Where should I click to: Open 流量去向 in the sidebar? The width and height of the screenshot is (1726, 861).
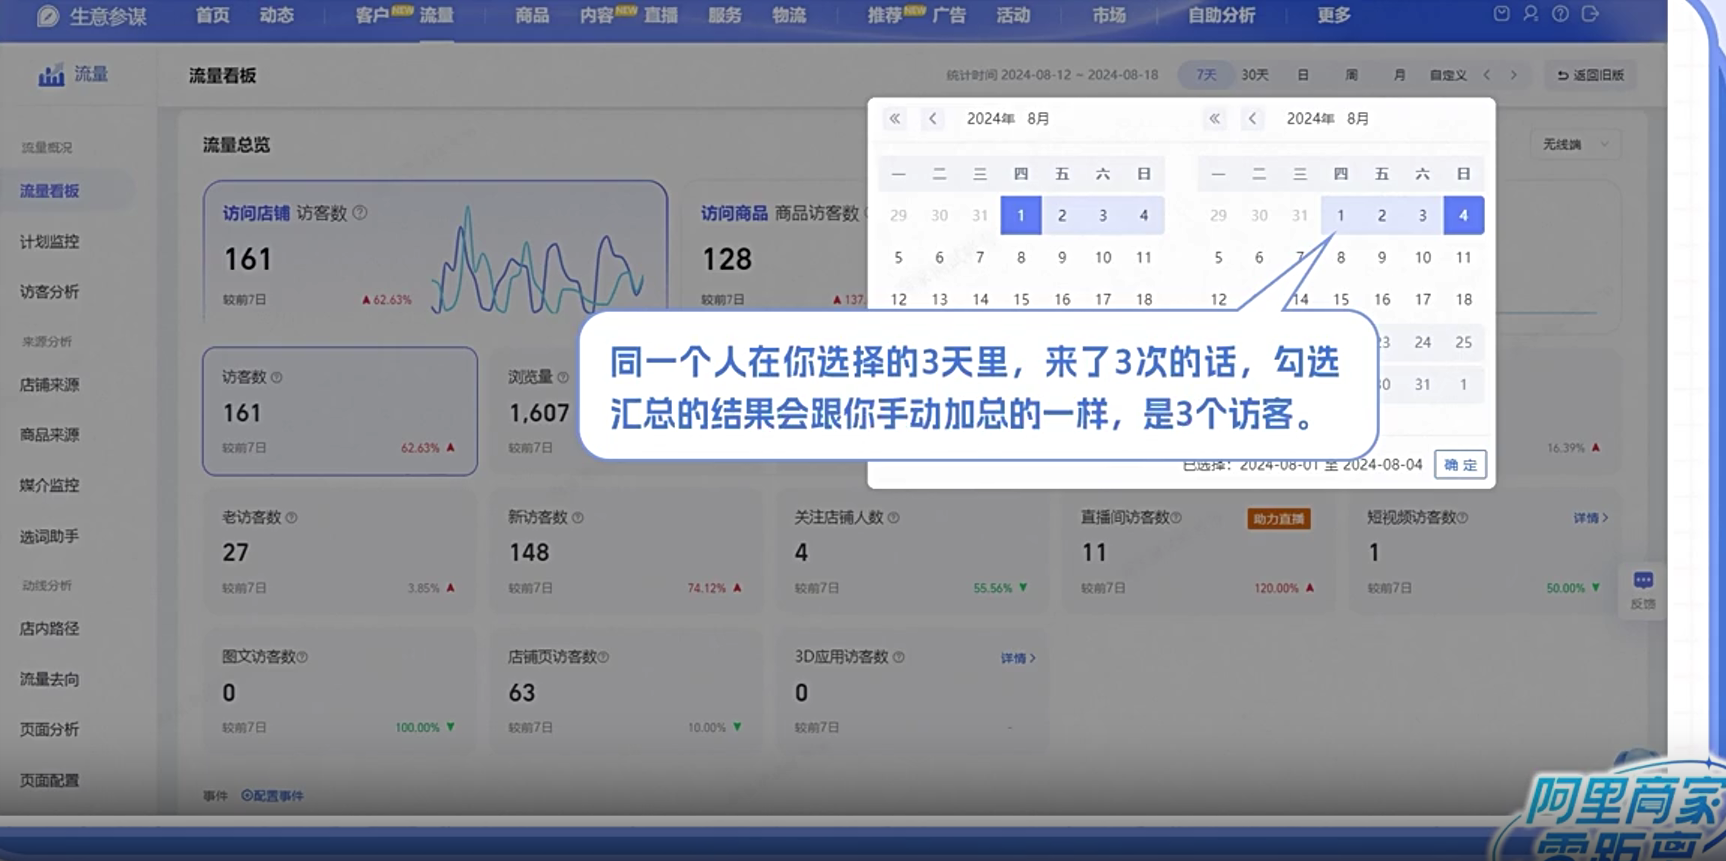click(49, 680)
